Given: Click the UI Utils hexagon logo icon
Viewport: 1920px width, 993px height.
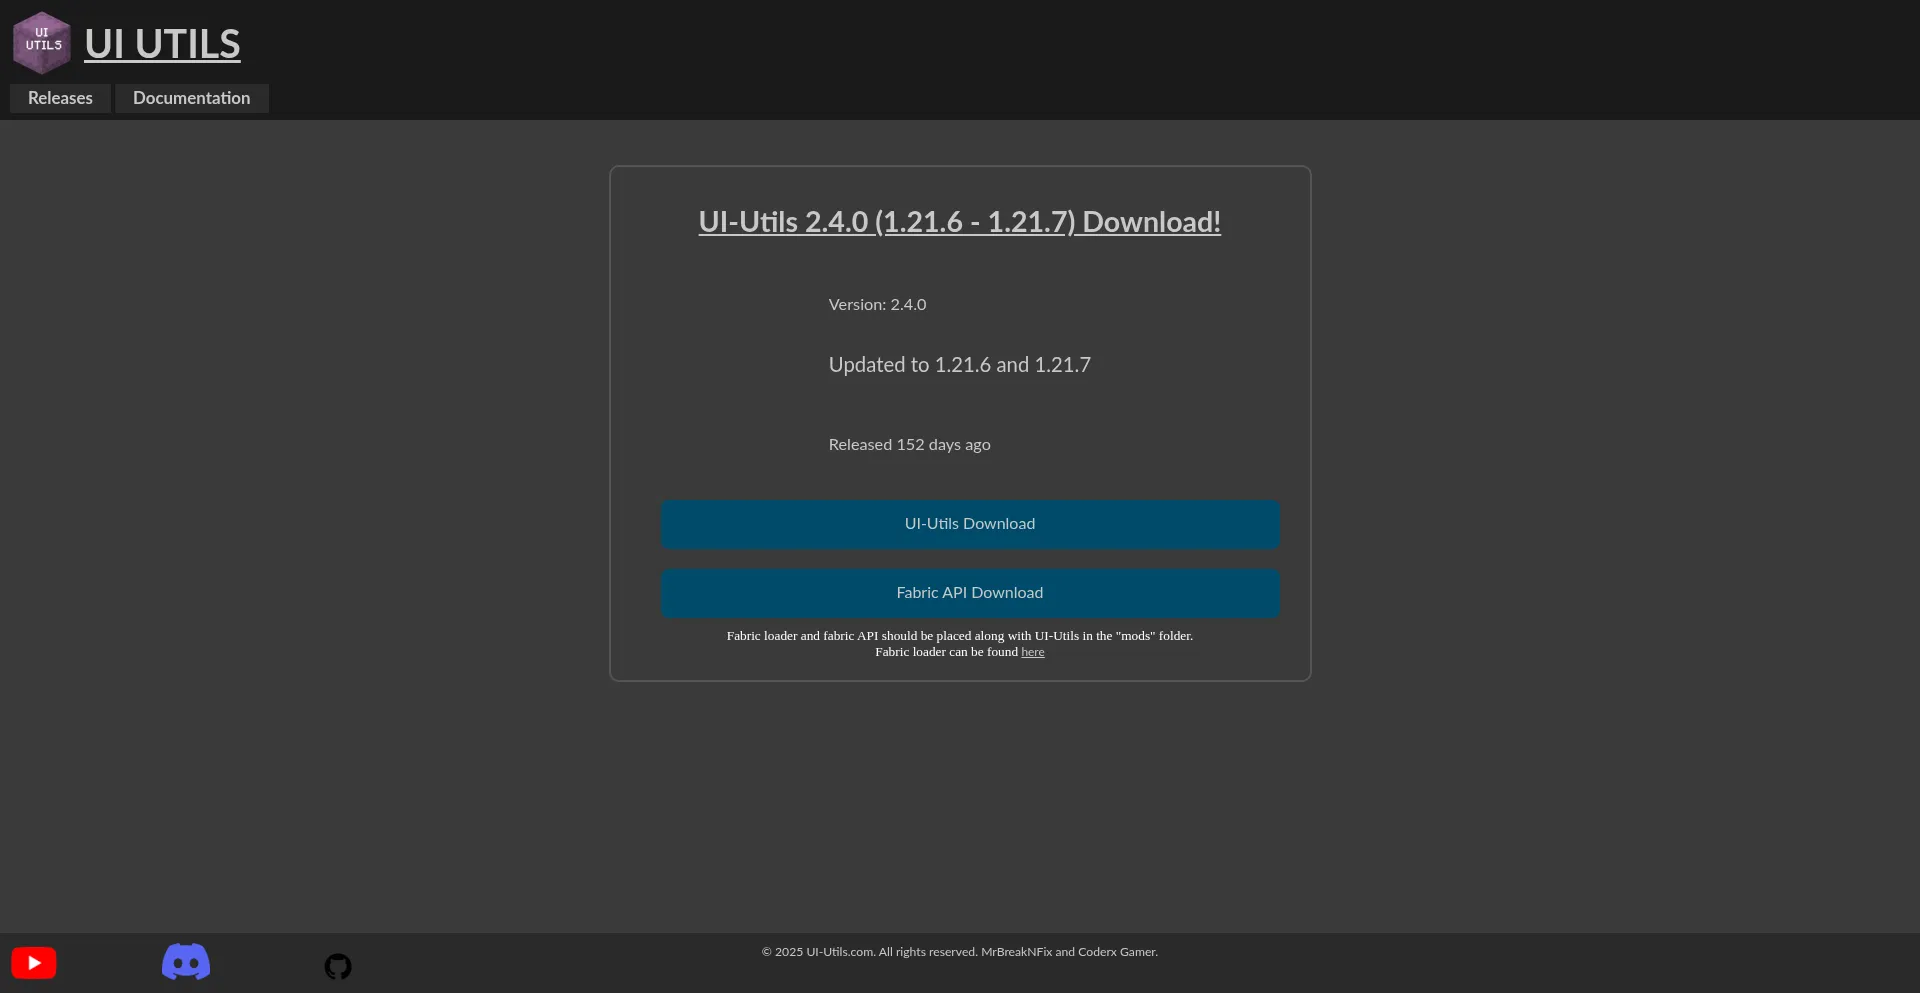Looking at the screenshot, I should (42, 42).
